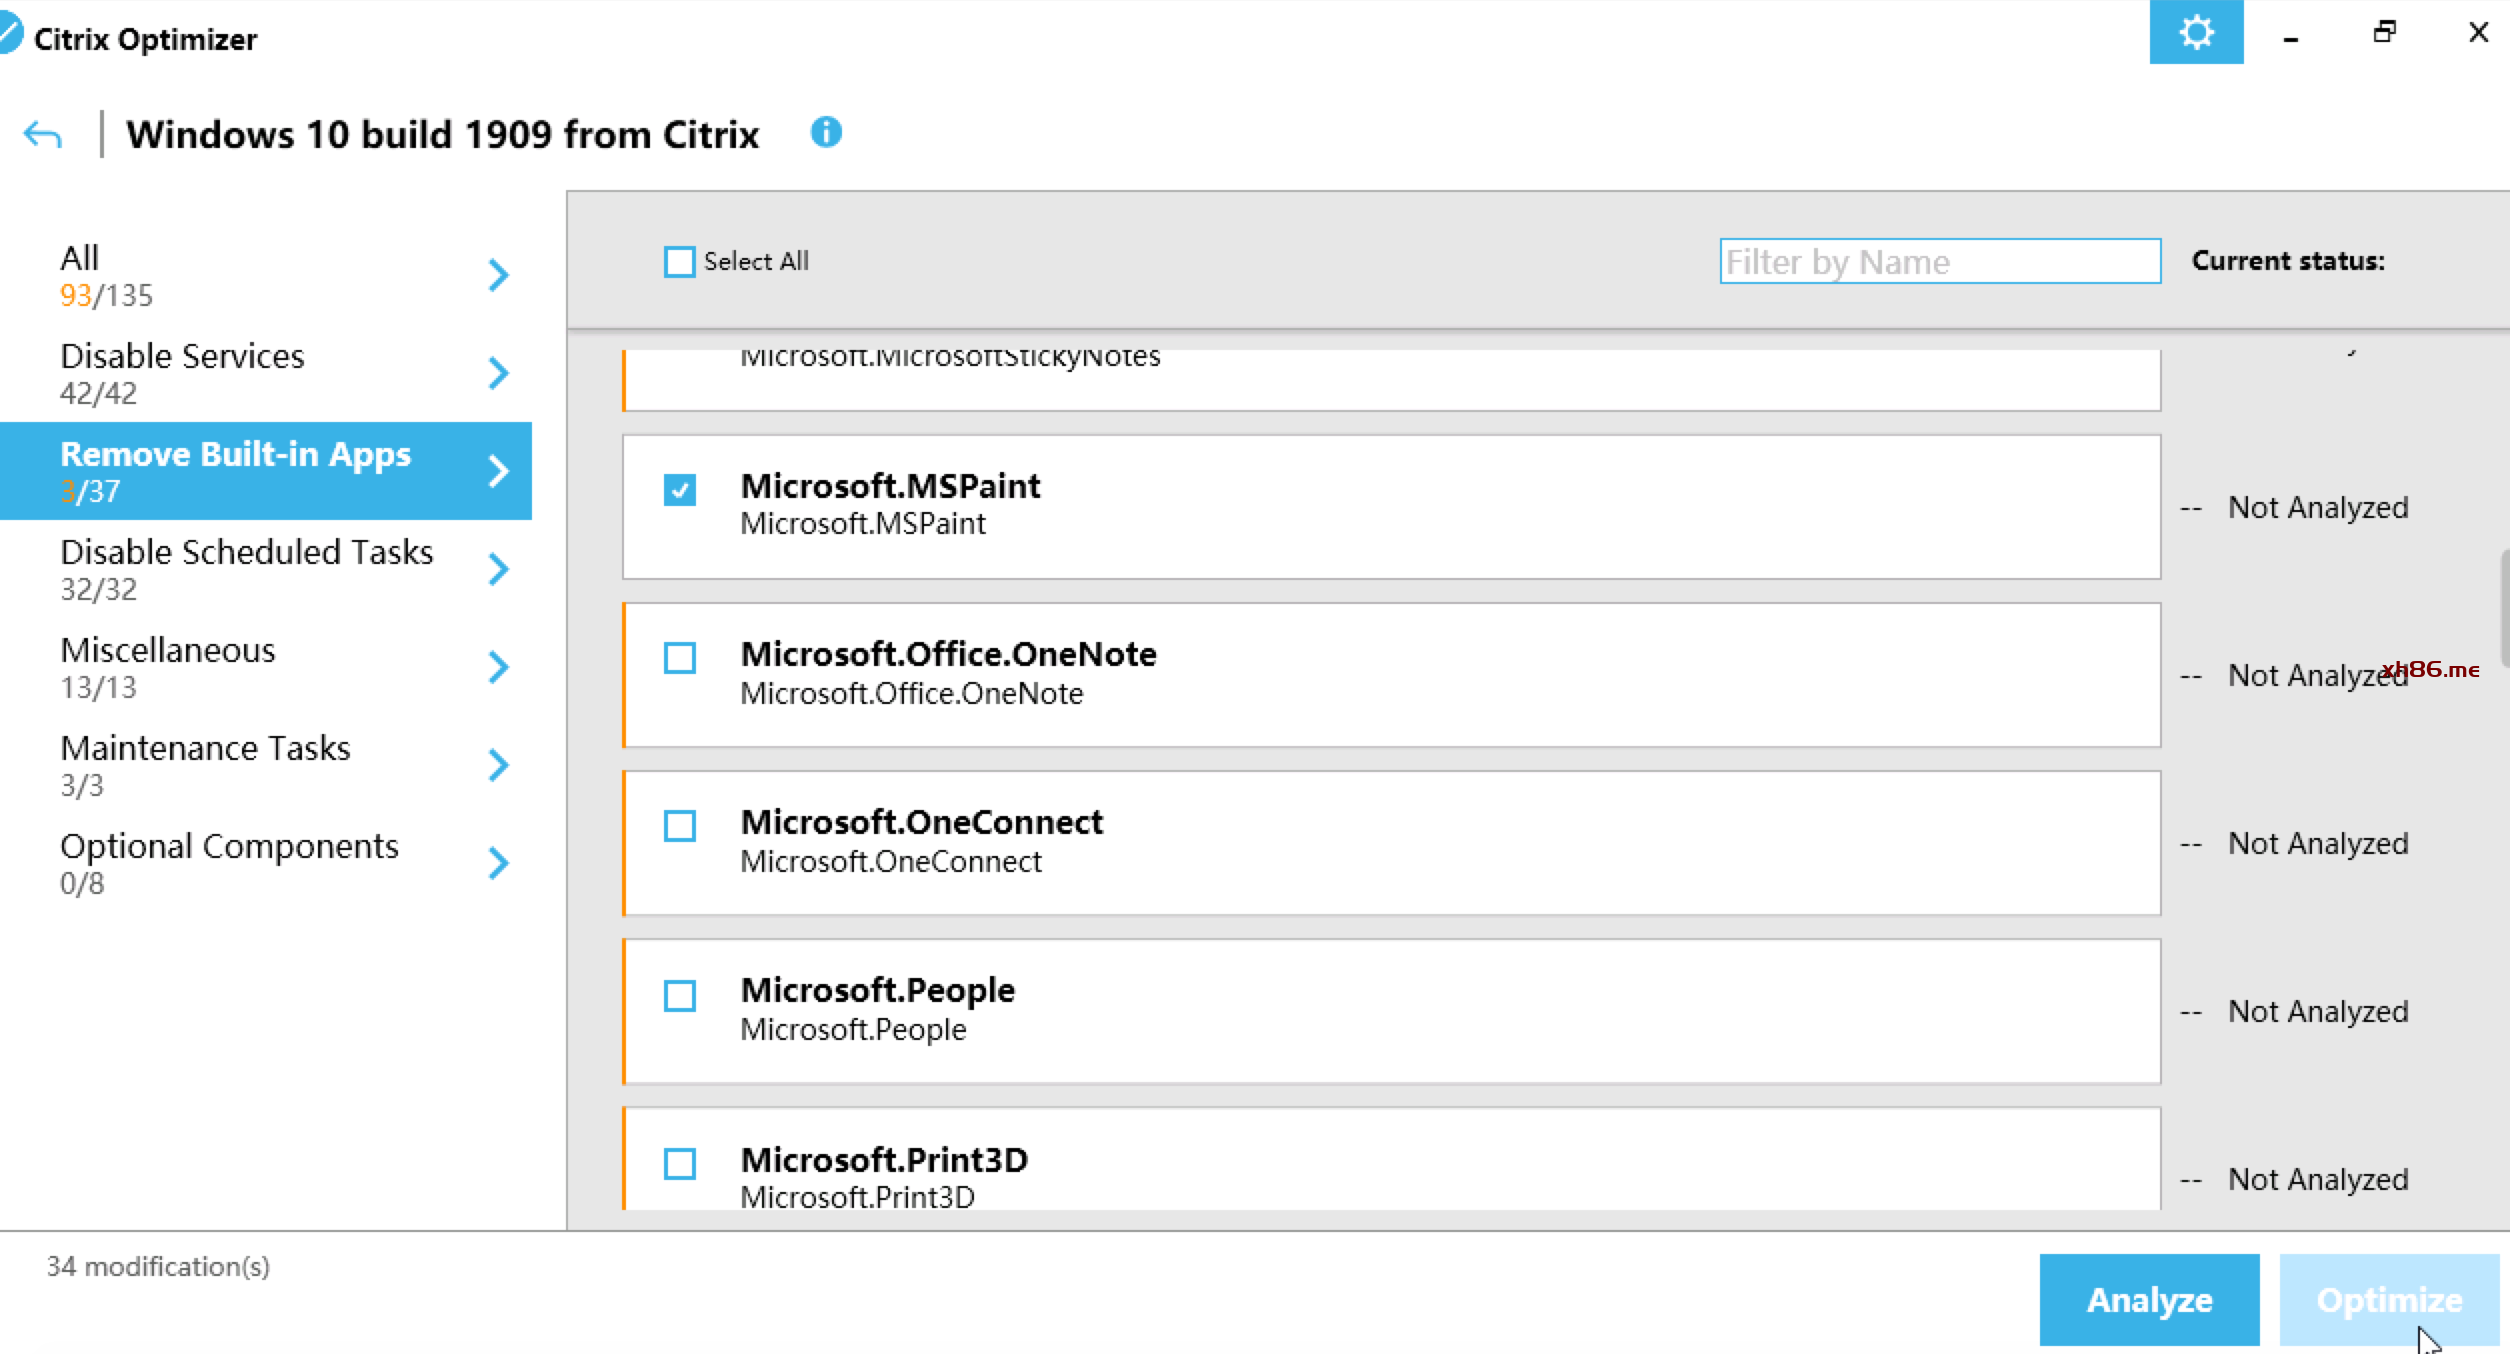2510x1354 pixels.
Task: Click the Windows 10 build 1909 title
Action: tap(442, 134)
